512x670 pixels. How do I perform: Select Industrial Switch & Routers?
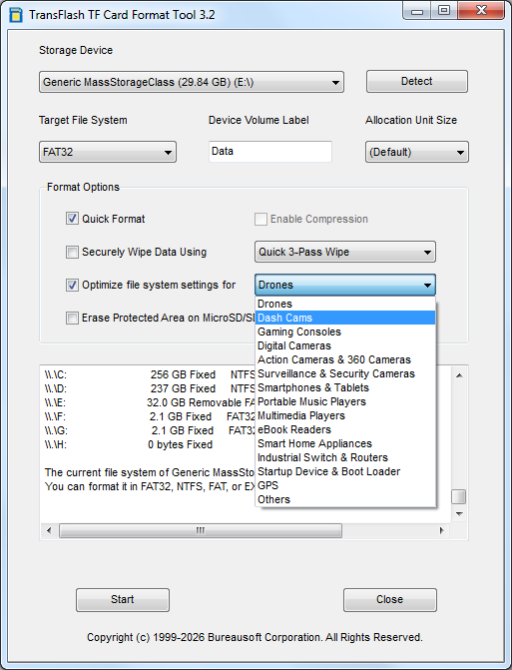click(345, 457)
